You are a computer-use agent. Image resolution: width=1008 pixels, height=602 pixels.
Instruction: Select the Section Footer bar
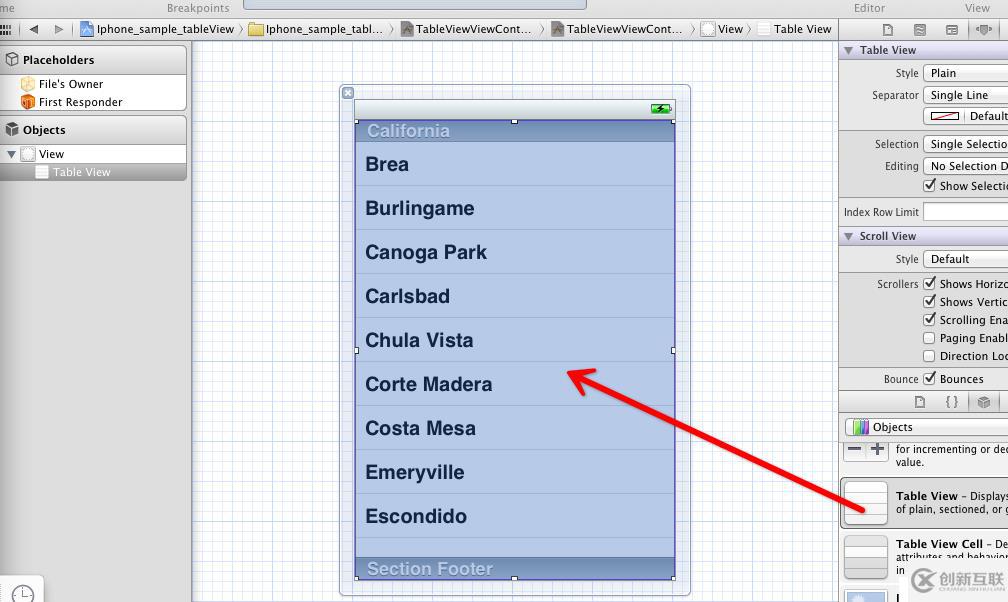515,569
